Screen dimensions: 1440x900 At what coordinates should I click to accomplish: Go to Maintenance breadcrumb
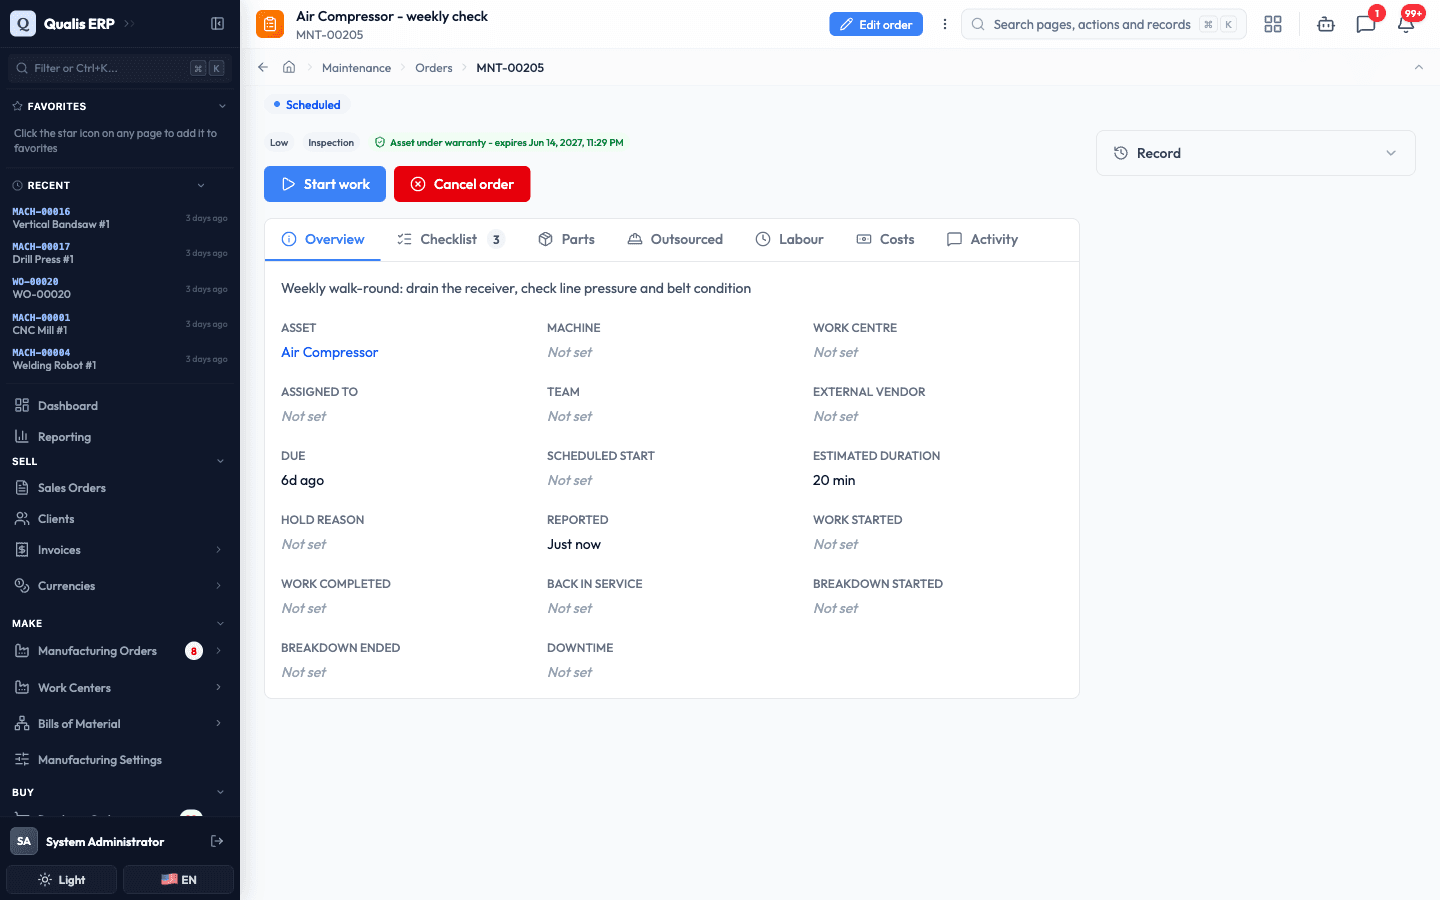(356, 68)
